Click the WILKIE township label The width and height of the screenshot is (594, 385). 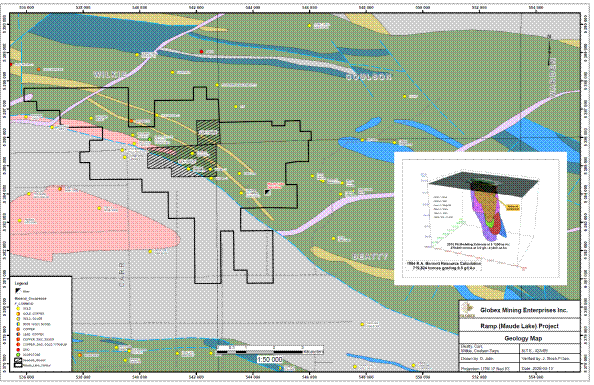110,75
